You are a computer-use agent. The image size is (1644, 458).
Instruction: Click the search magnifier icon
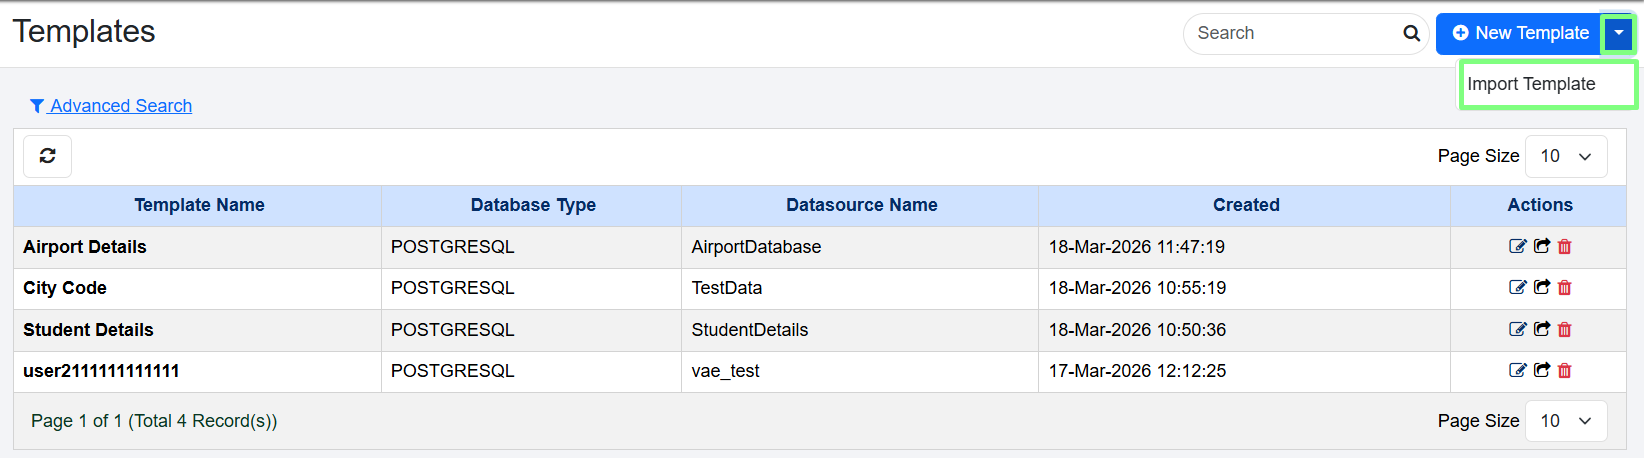click(x=1411, y=33)
